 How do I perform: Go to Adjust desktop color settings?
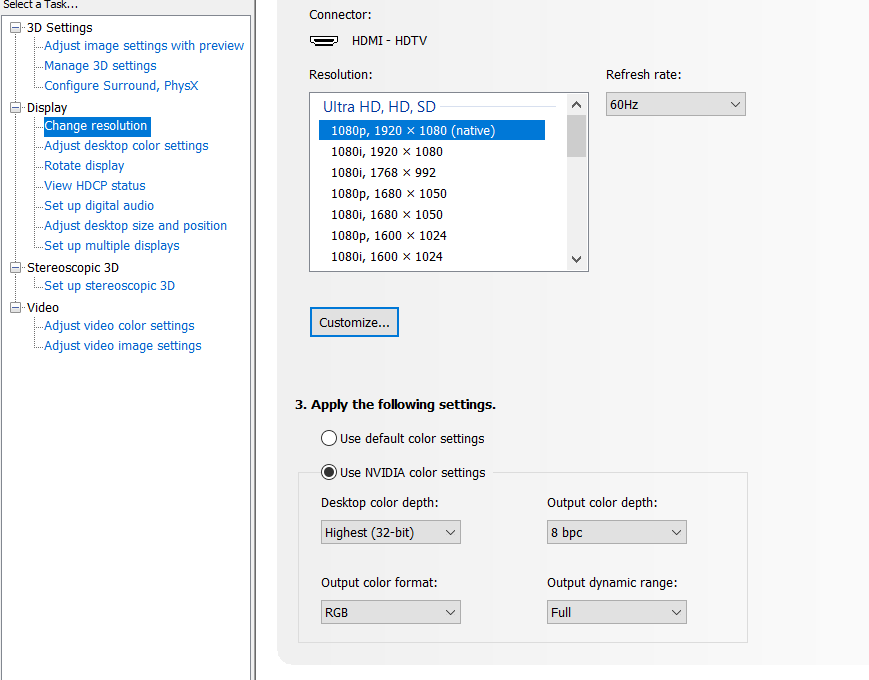(x=126, y=146)
